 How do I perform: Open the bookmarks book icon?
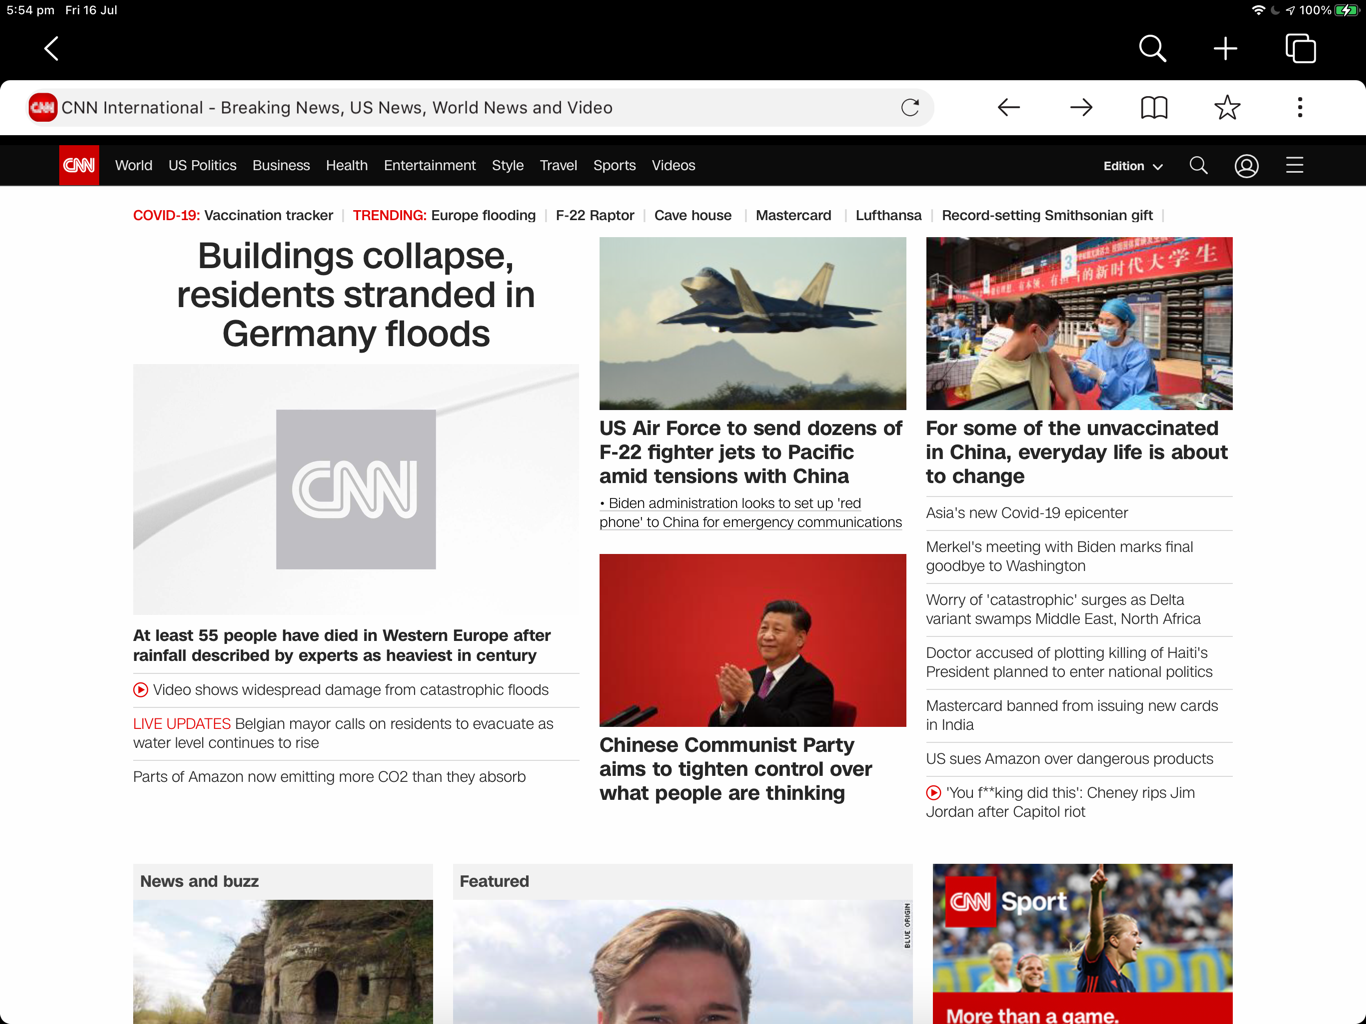coord(1154,107)
